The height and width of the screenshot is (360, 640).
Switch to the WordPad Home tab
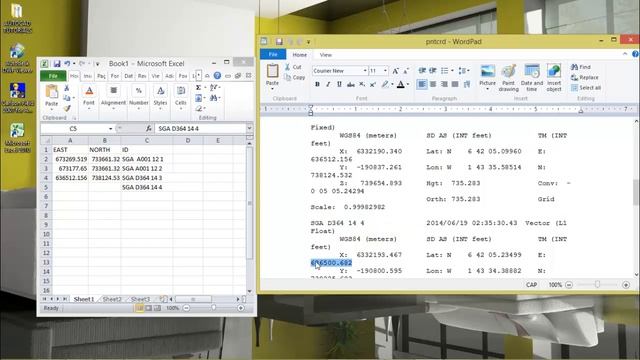point(299,55)
